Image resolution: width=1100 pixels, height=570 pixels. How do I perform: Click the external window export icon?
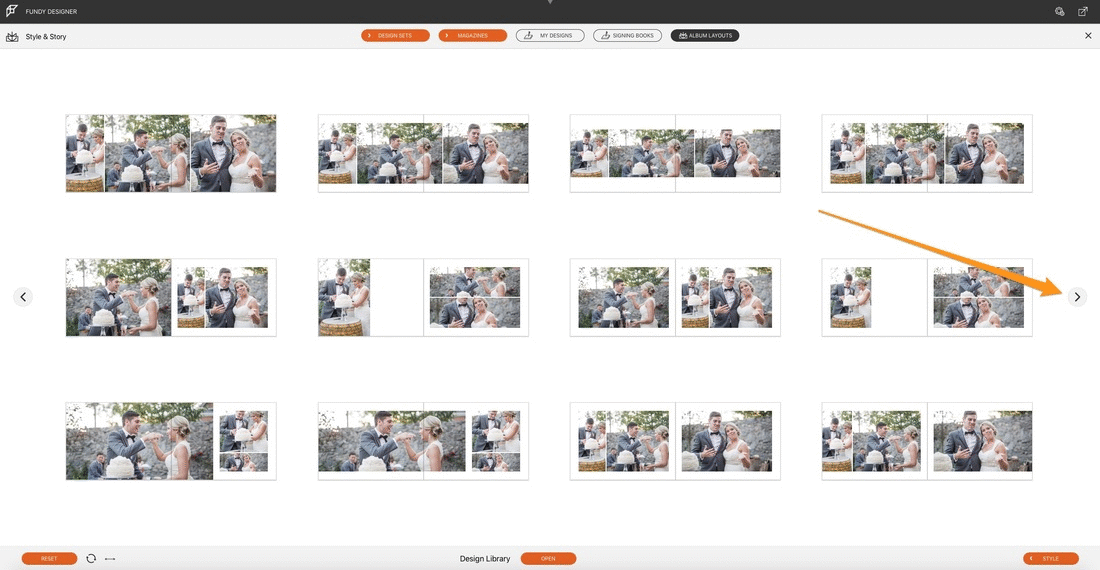tap(1082, 11)
